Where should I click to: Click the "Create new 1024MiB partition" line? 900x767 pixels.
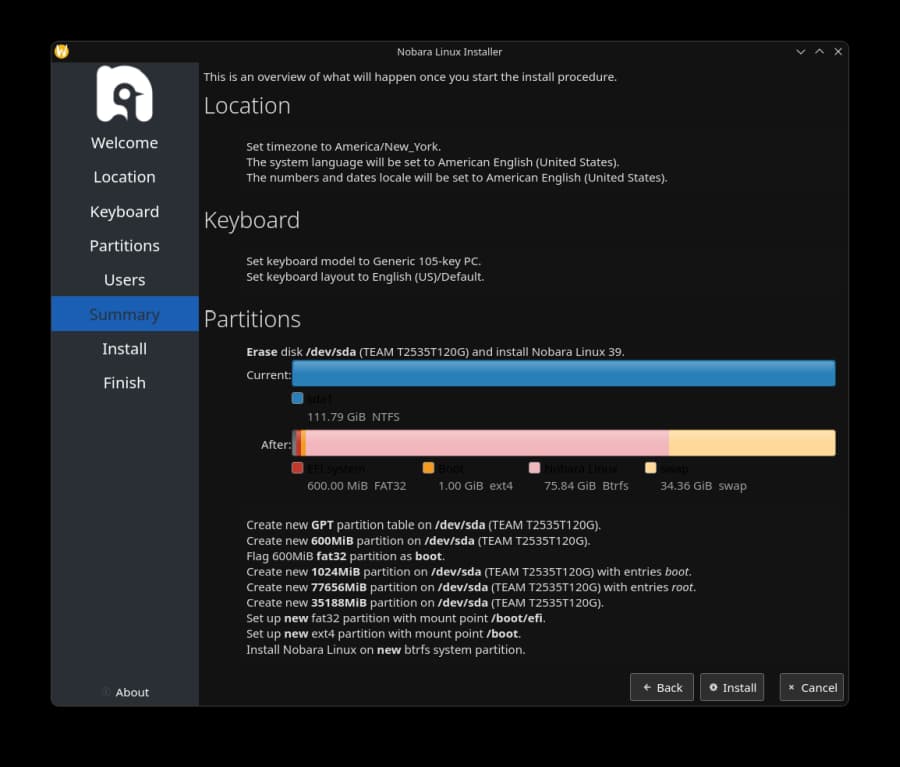tap(469, 572)
